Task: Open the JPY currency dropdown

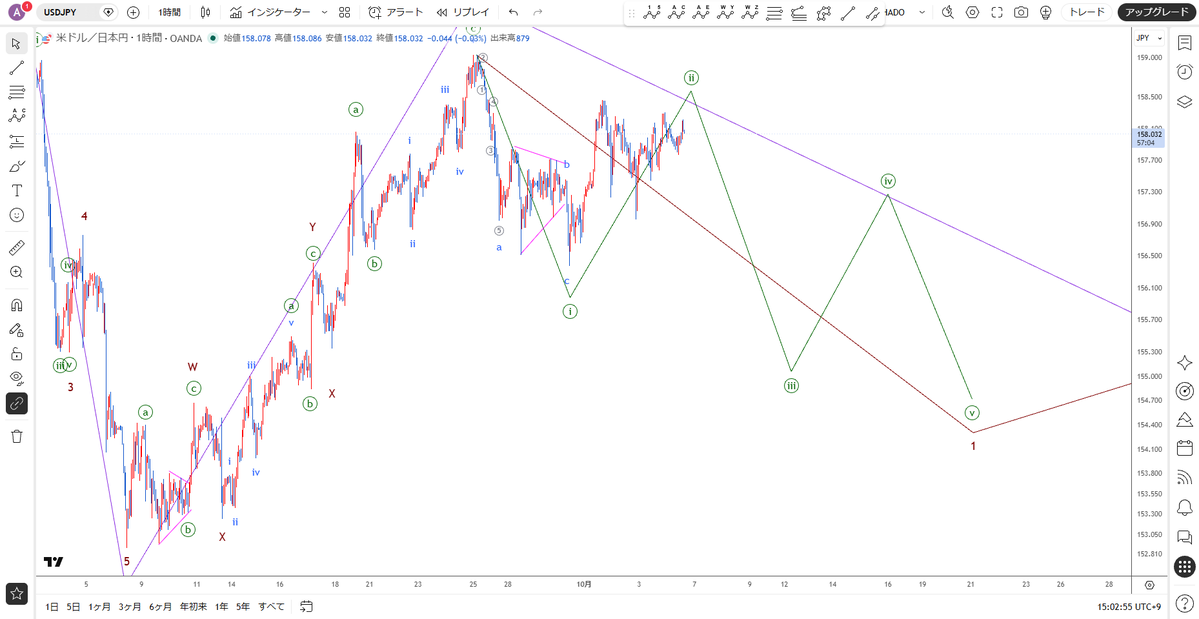Action: click(x=1149, y=37)
